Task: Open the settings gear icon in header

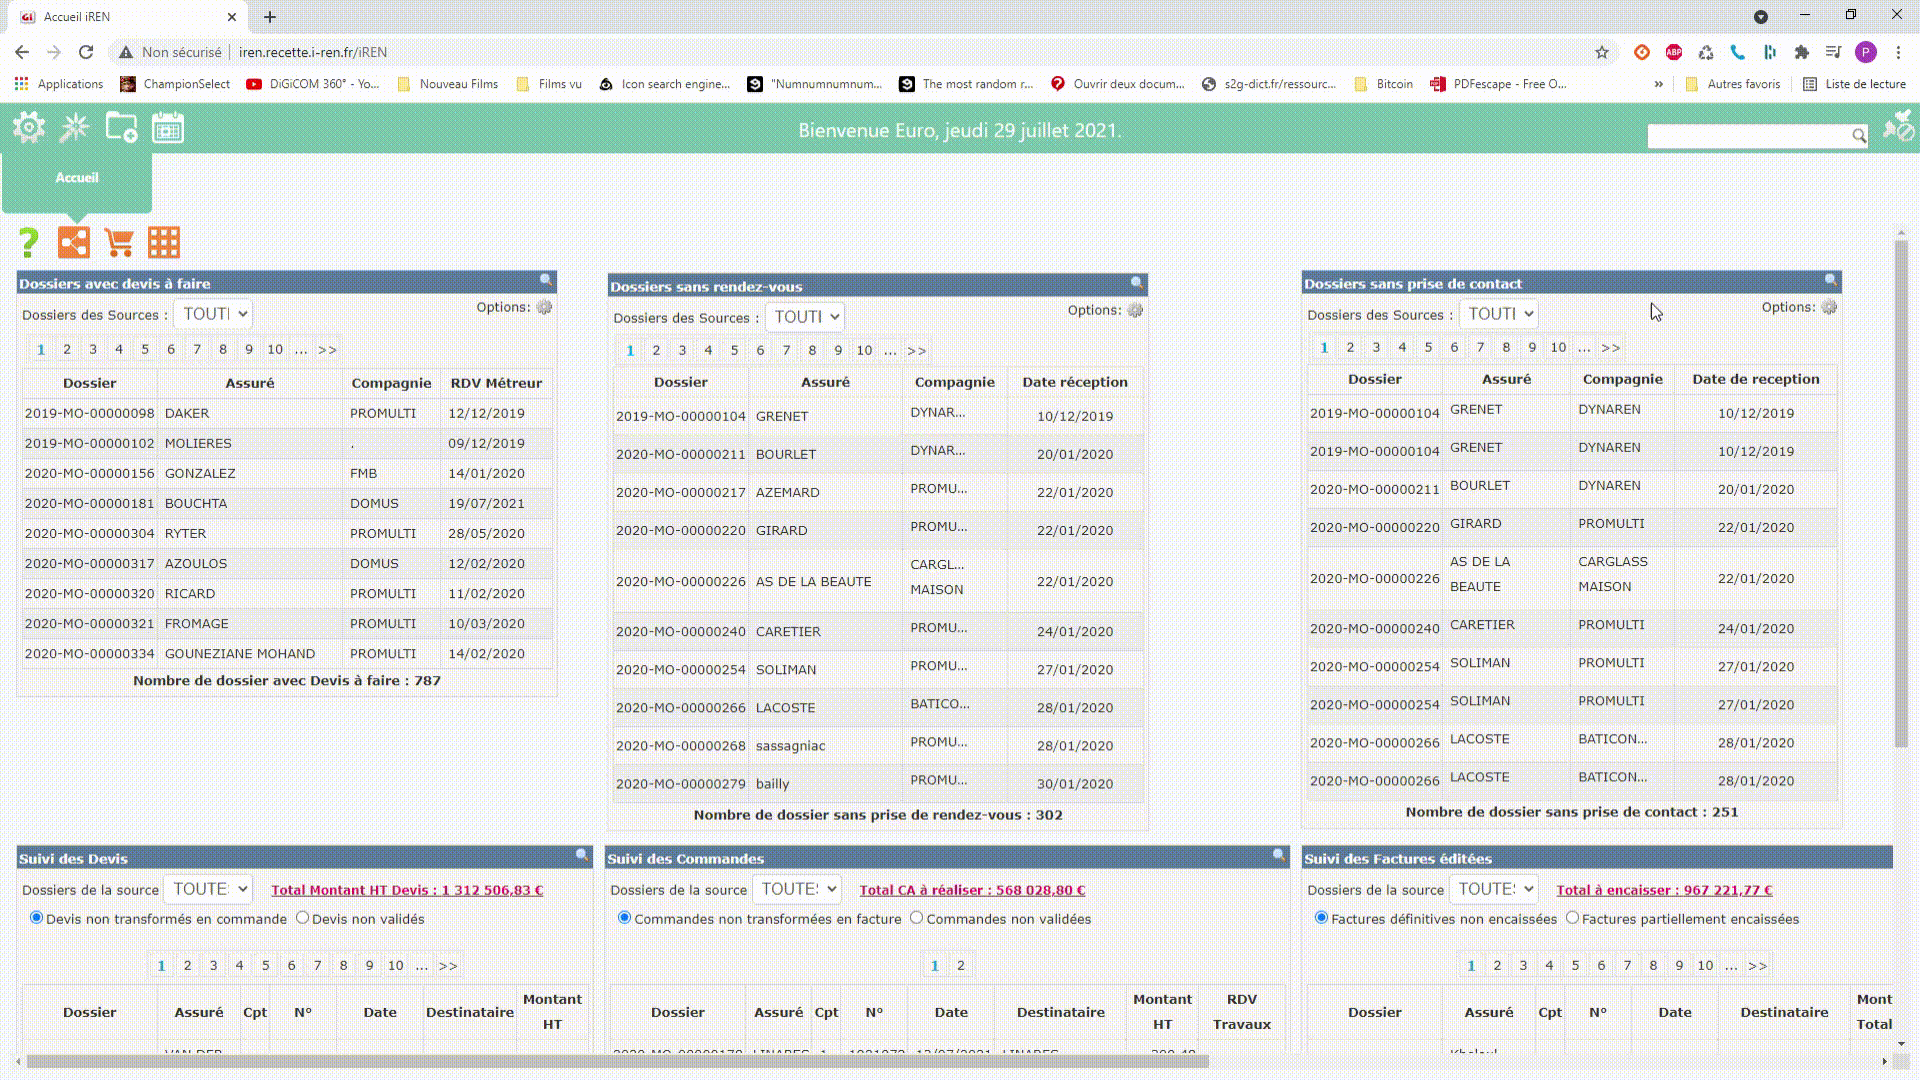Action: point(29,128)
